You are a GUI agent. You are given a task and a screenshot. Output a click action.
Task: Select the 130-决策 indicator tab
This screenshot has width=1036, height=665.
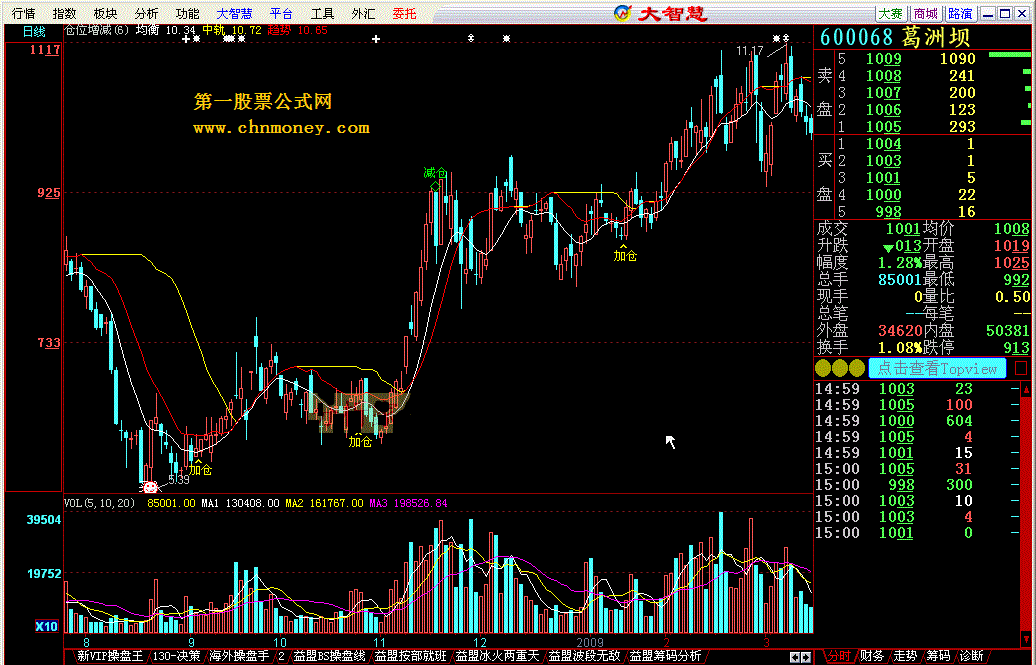pos(176,656)
